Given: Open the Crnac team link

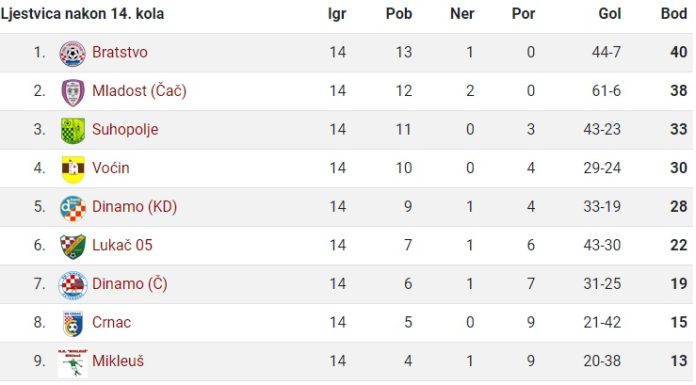Looking at the screenshot, I should [x=111, y=322].
